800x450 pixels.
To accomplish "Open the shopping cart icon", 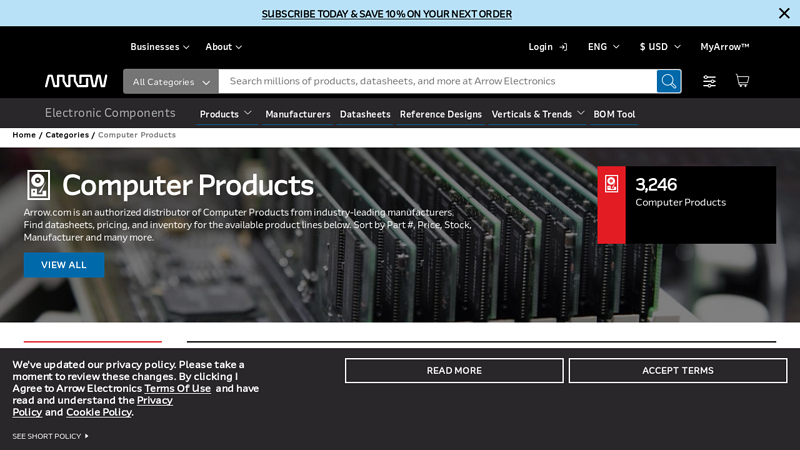I will click(x=742, y=81).
